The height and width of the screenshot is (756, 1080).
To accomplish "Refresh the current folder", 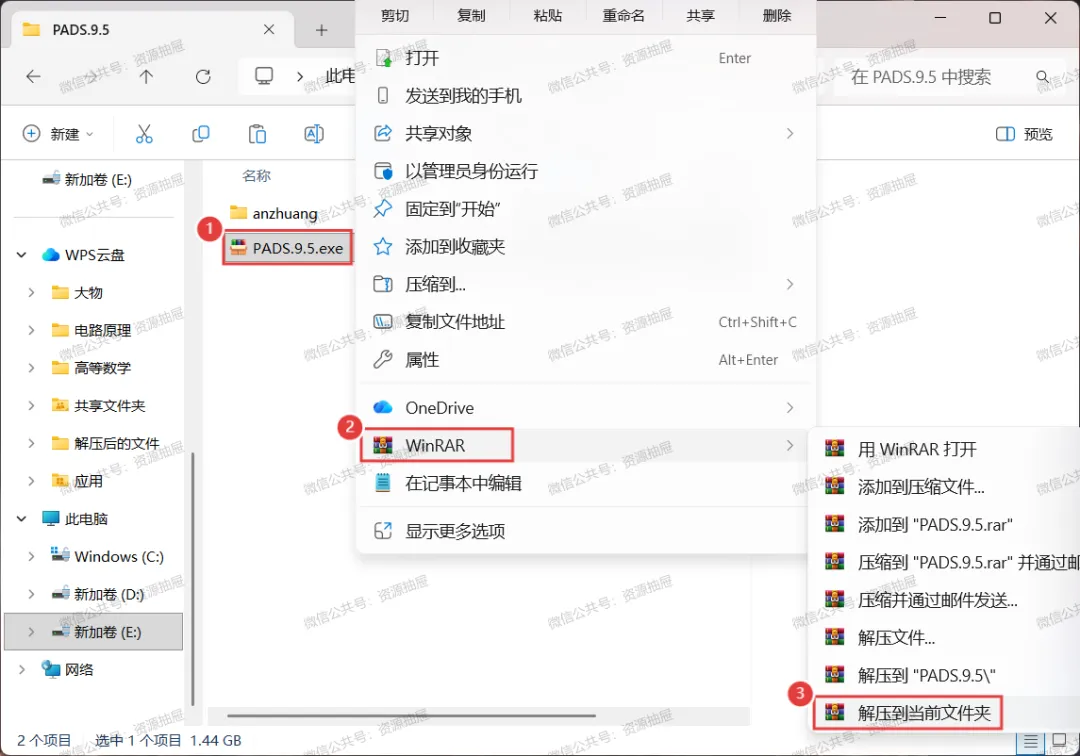I will point(203,76).
